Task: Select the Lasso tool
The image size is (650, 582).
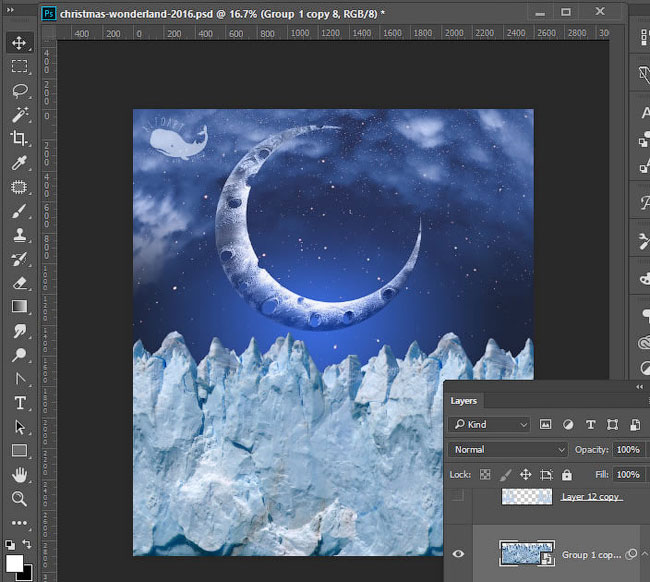Action: (19, 91)
